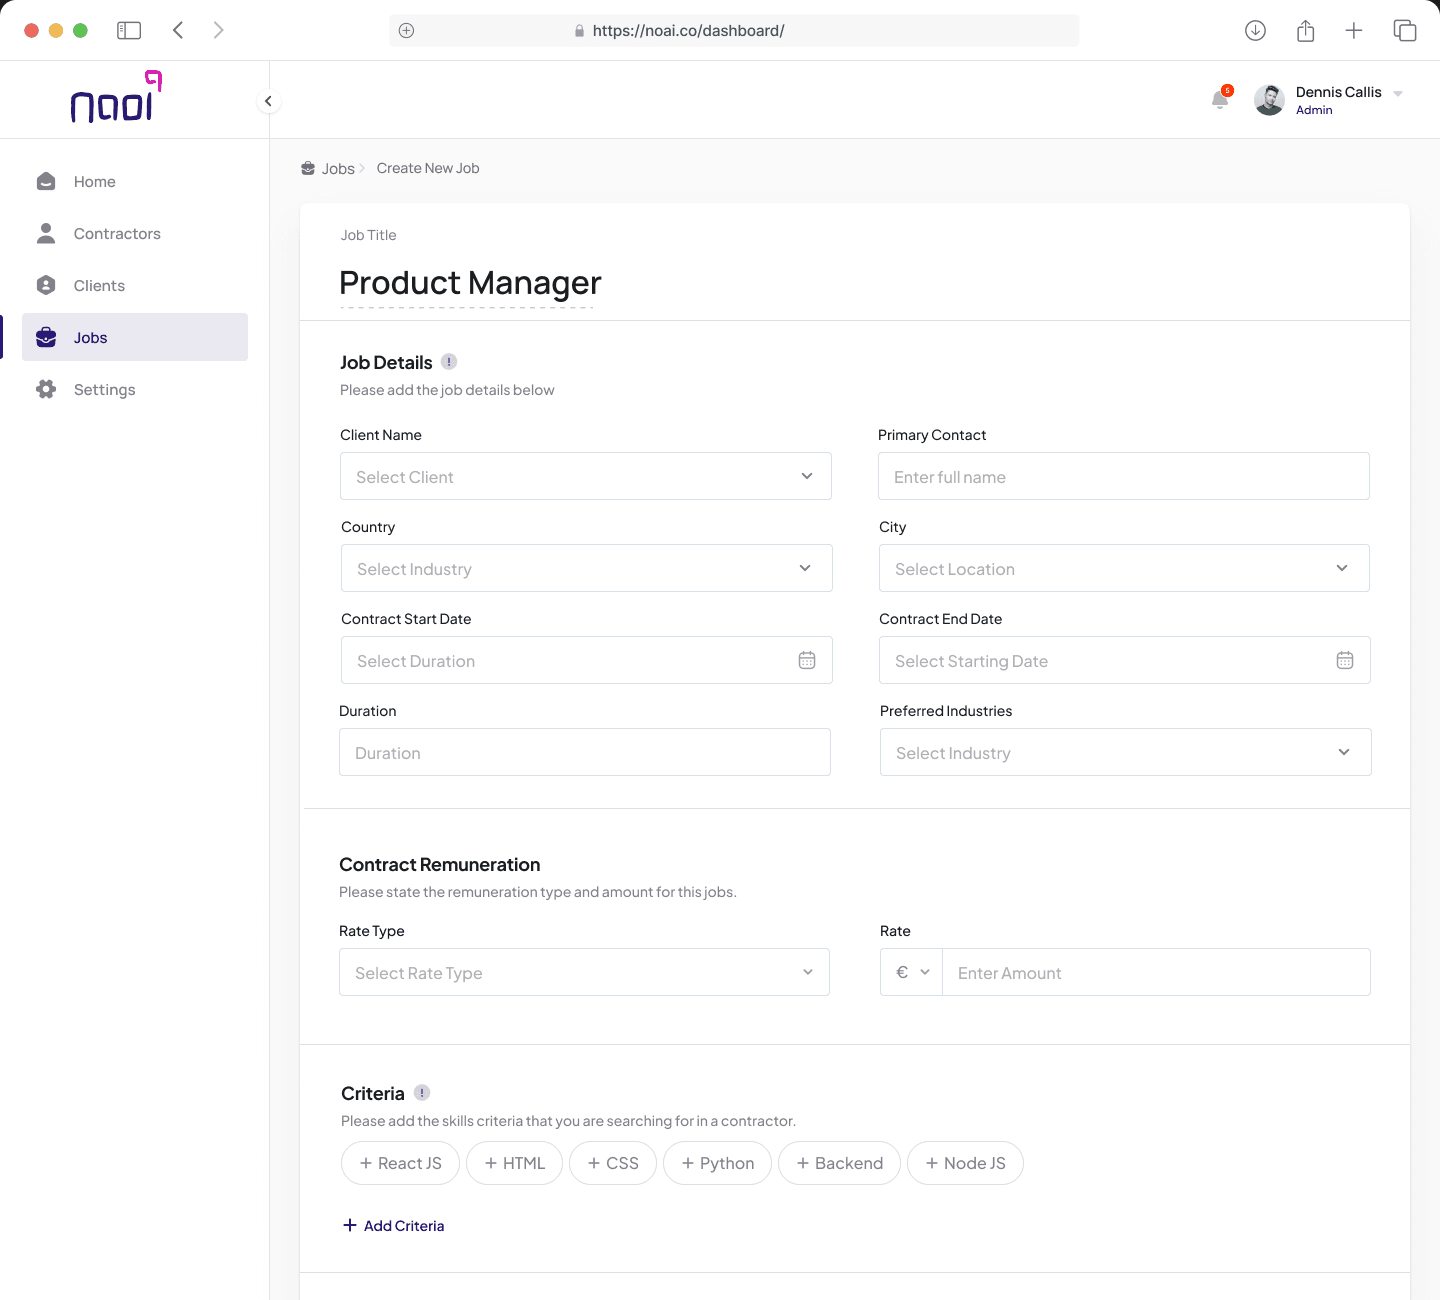Click the Enter Amount rate field
The width and height of the screenshot is (1440, 1300).
1156,972
